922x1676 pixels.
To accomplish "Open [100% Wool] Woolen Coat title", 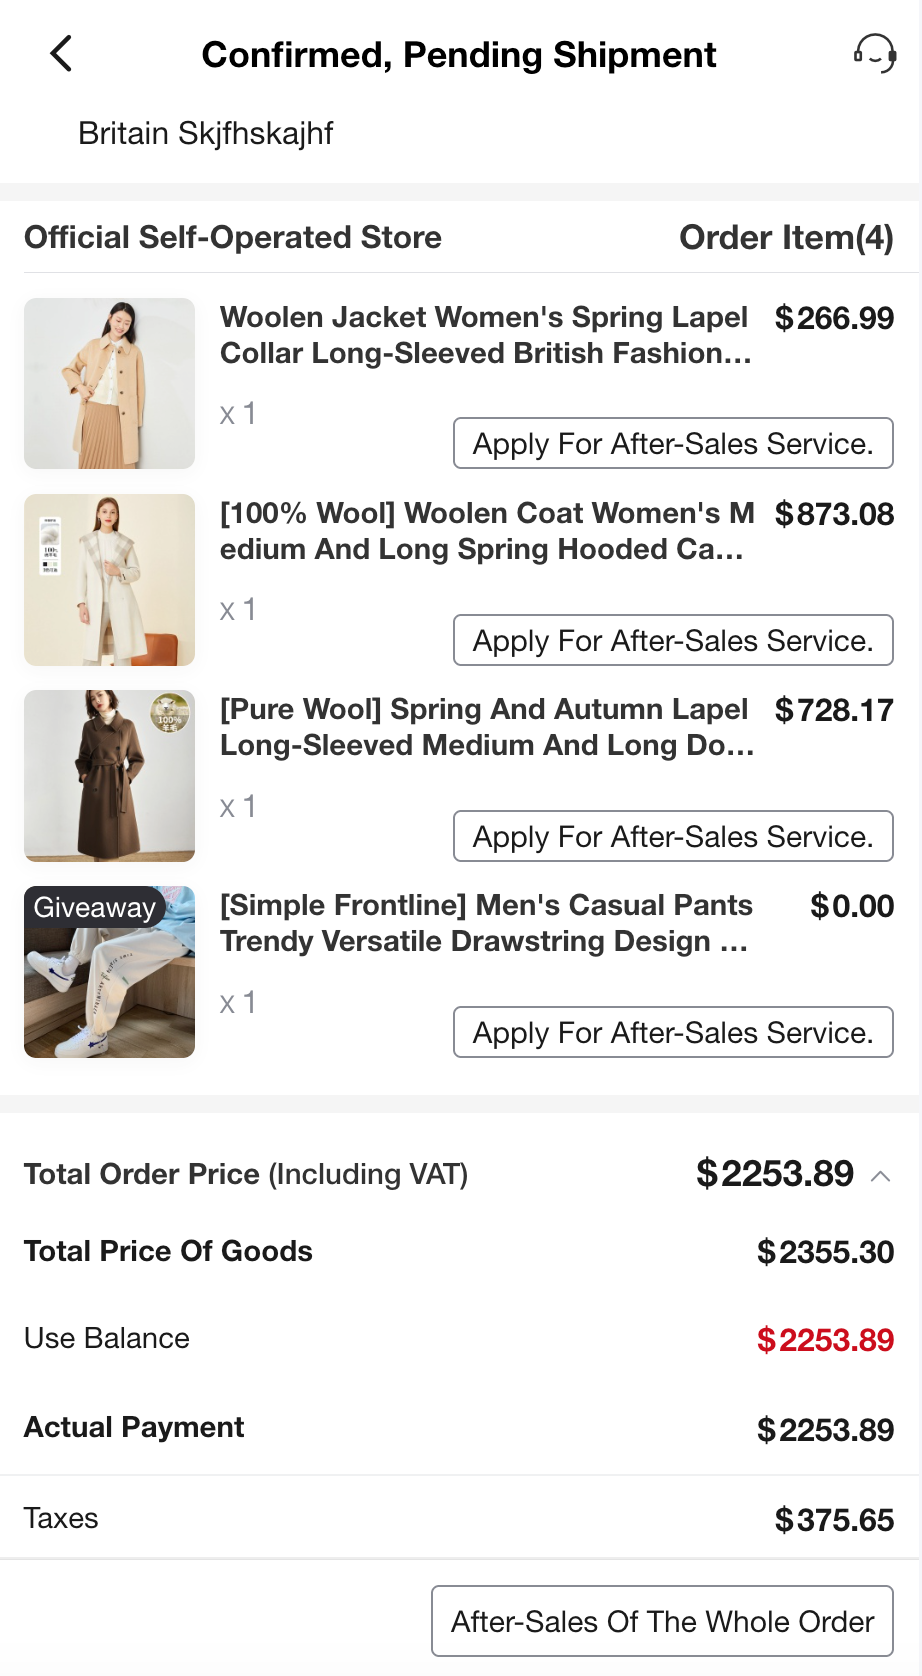I will coord(485,531).
